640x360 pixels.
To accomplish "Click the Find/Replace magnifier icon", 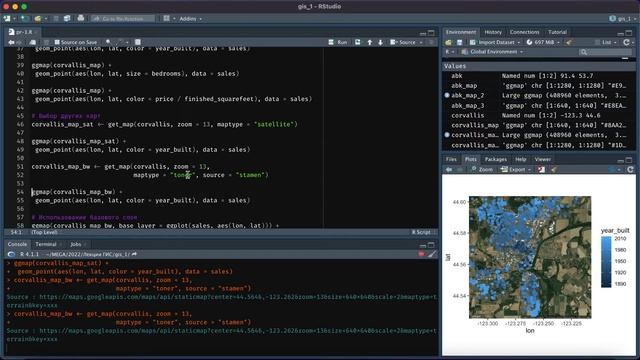I will (108, 42).
